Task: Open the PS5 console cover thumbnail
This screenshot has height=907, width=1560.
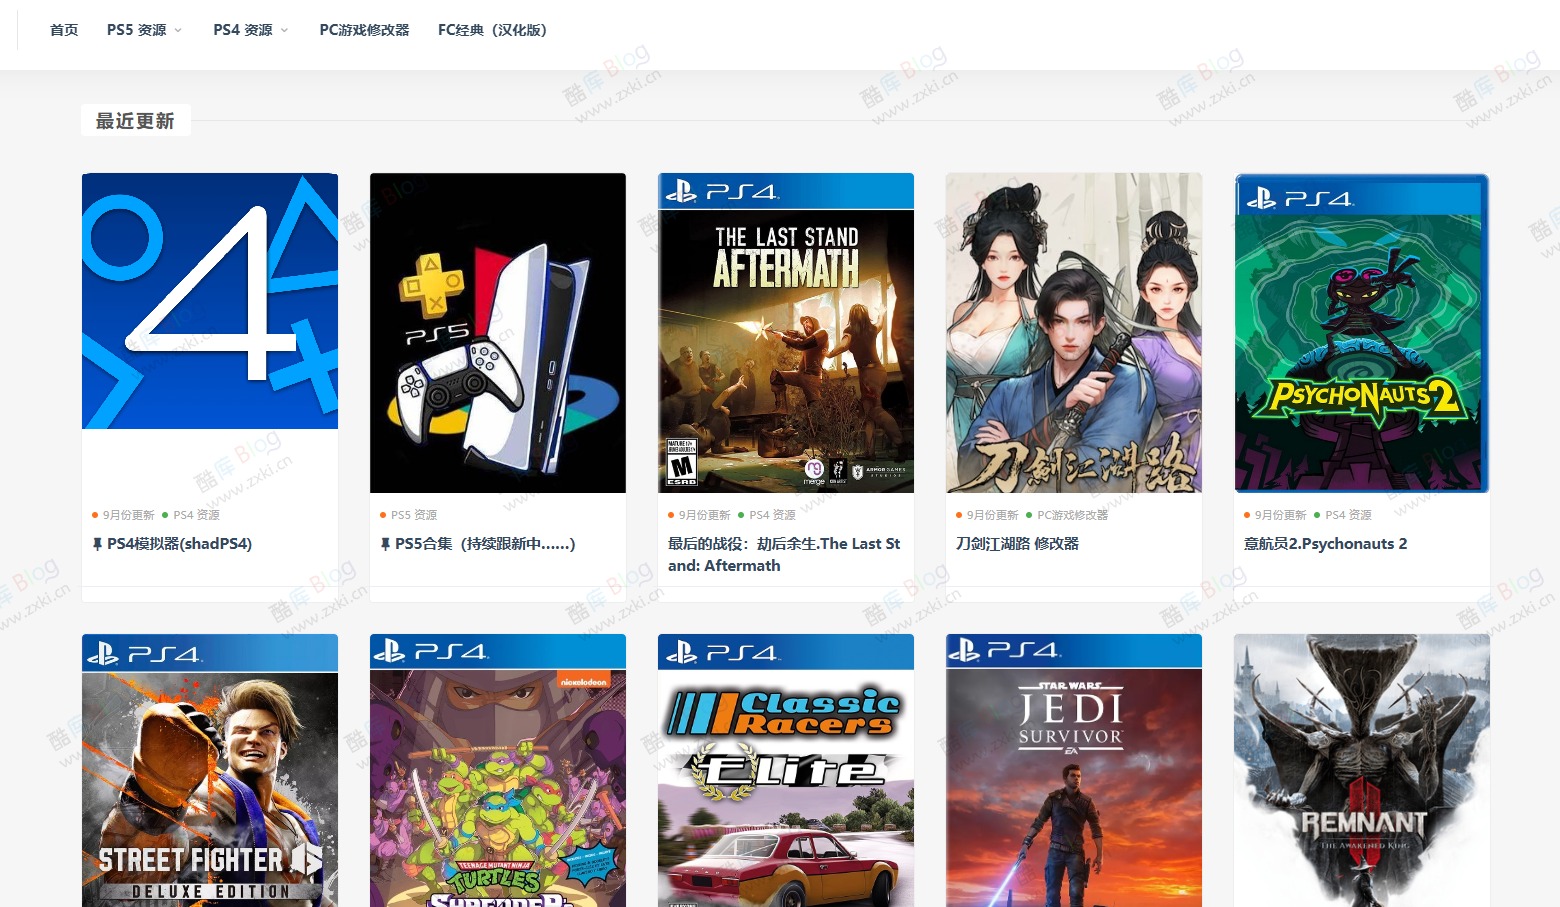Action: pyautogui.click(x=498, y=333)
